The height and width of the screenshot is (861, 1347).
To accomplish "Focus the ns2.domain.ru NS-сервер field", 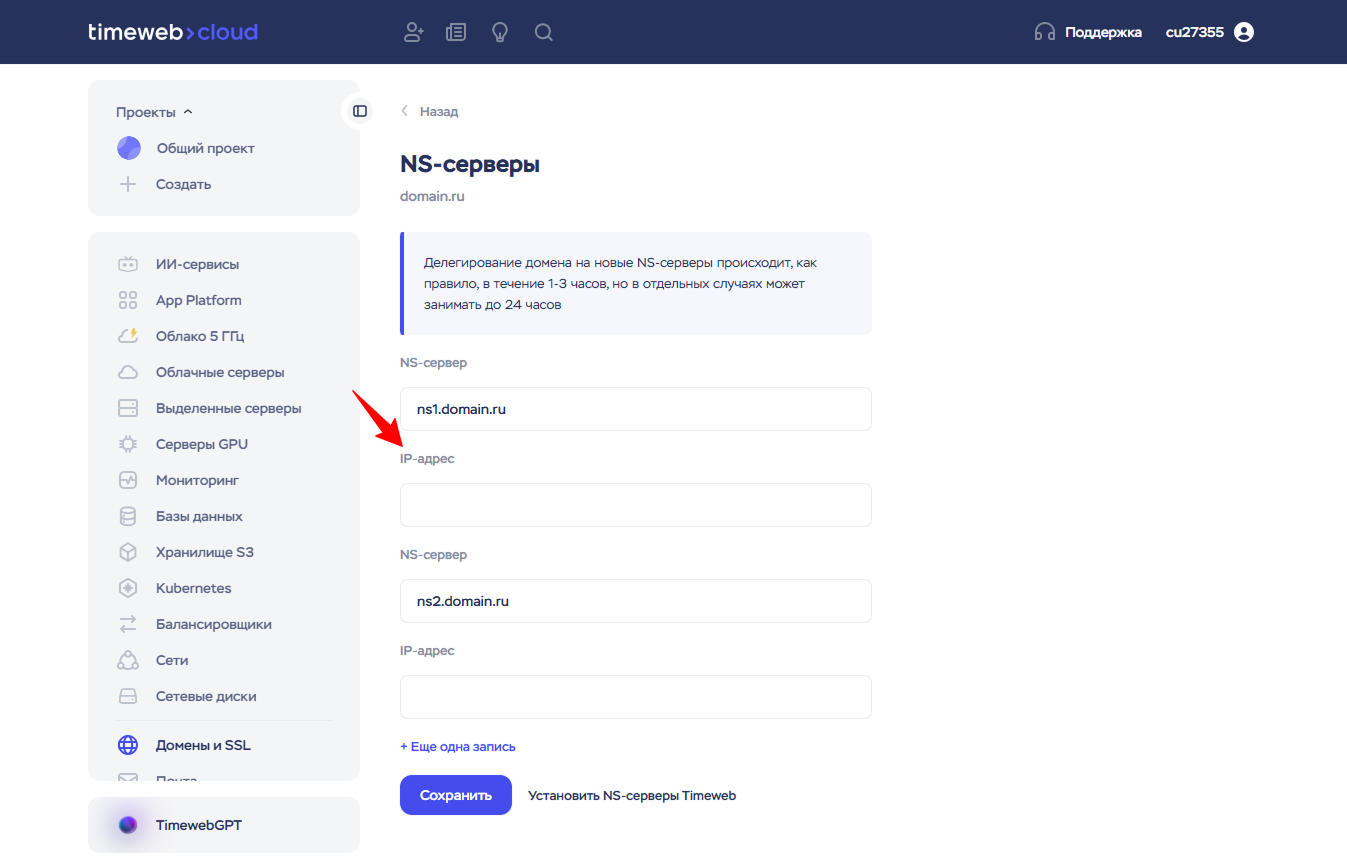I will click(x=636, y=601).
